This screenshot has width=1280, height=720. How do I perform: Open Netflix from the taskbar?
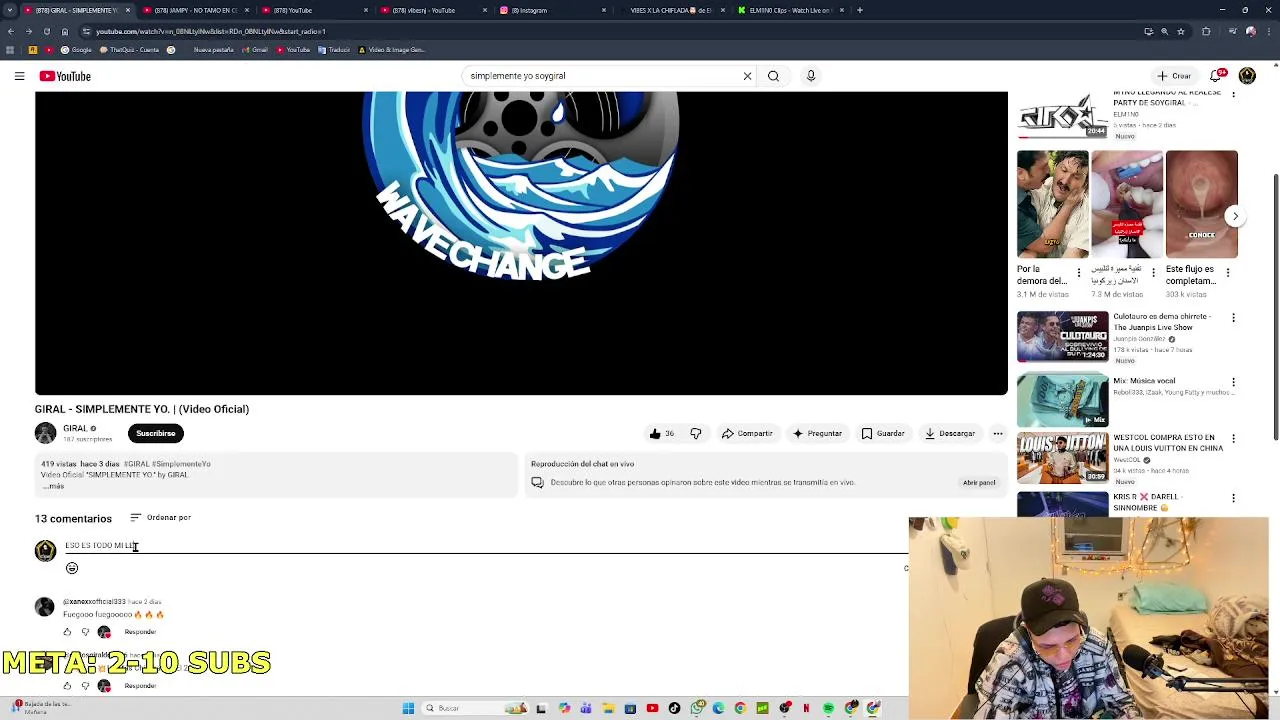(806, 708)
